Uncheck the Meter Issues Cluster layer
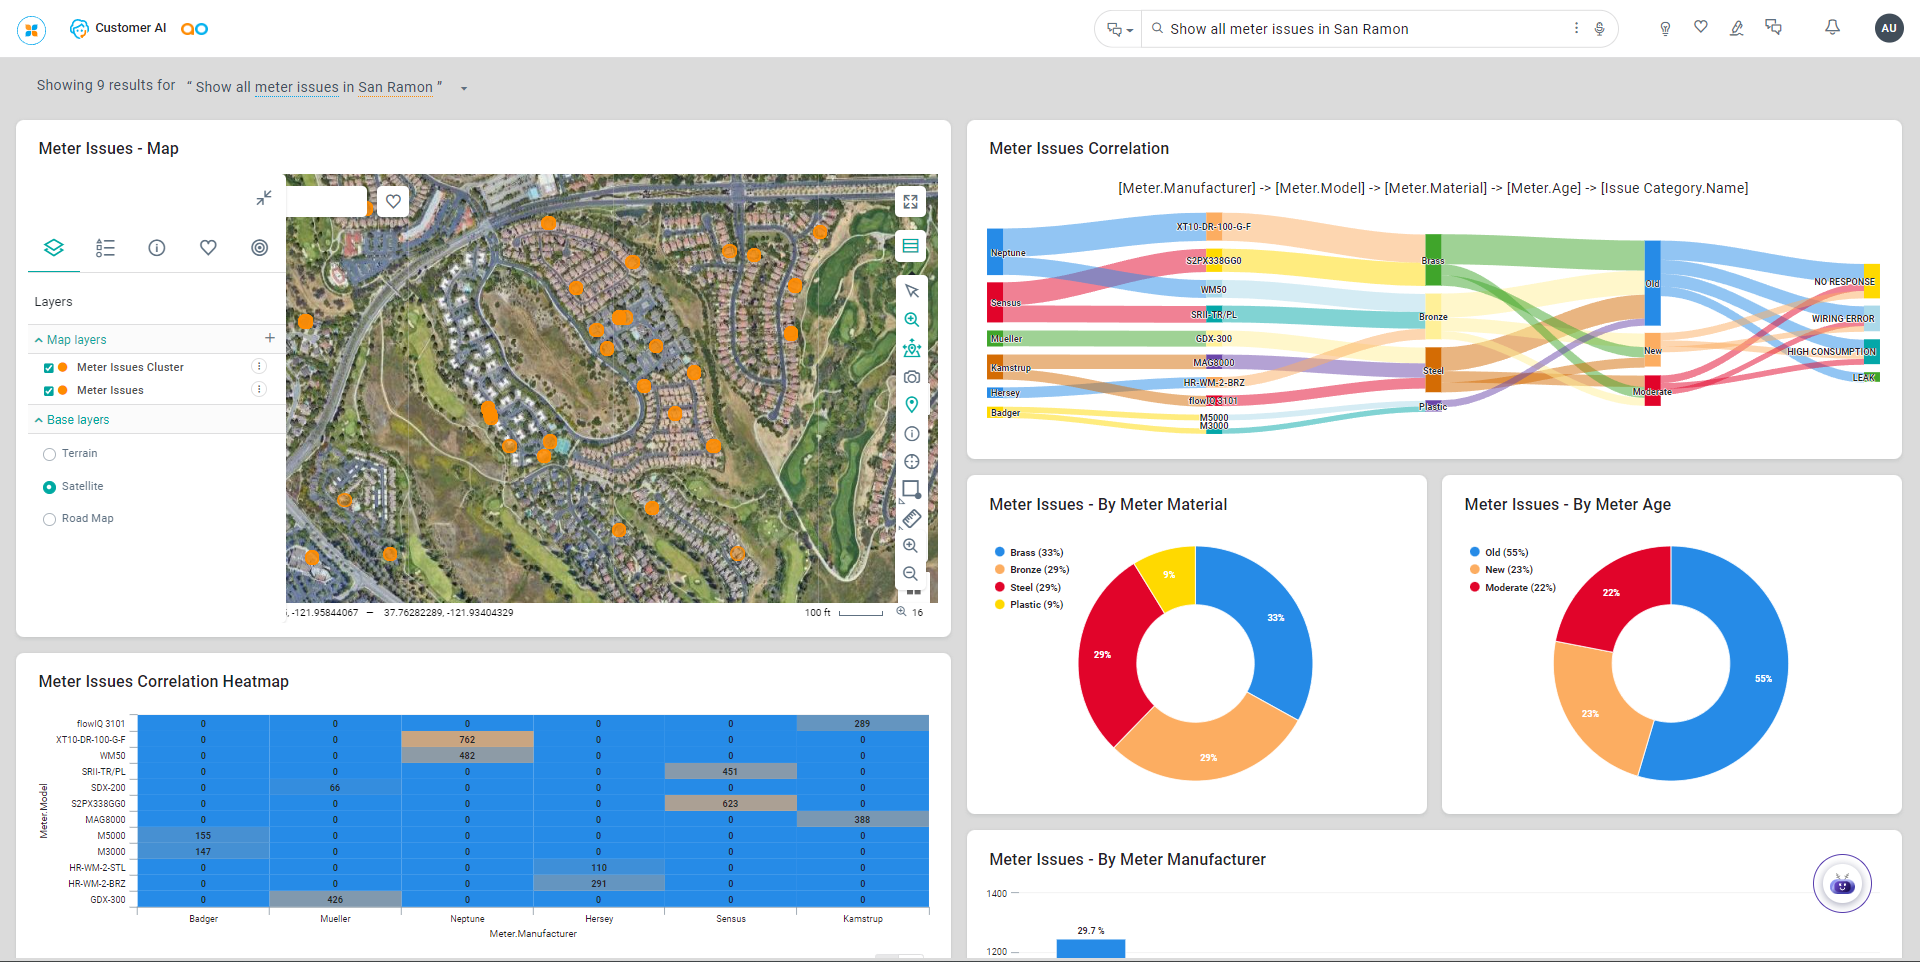This screenshot has width=1920, height=962. point(49,368)
